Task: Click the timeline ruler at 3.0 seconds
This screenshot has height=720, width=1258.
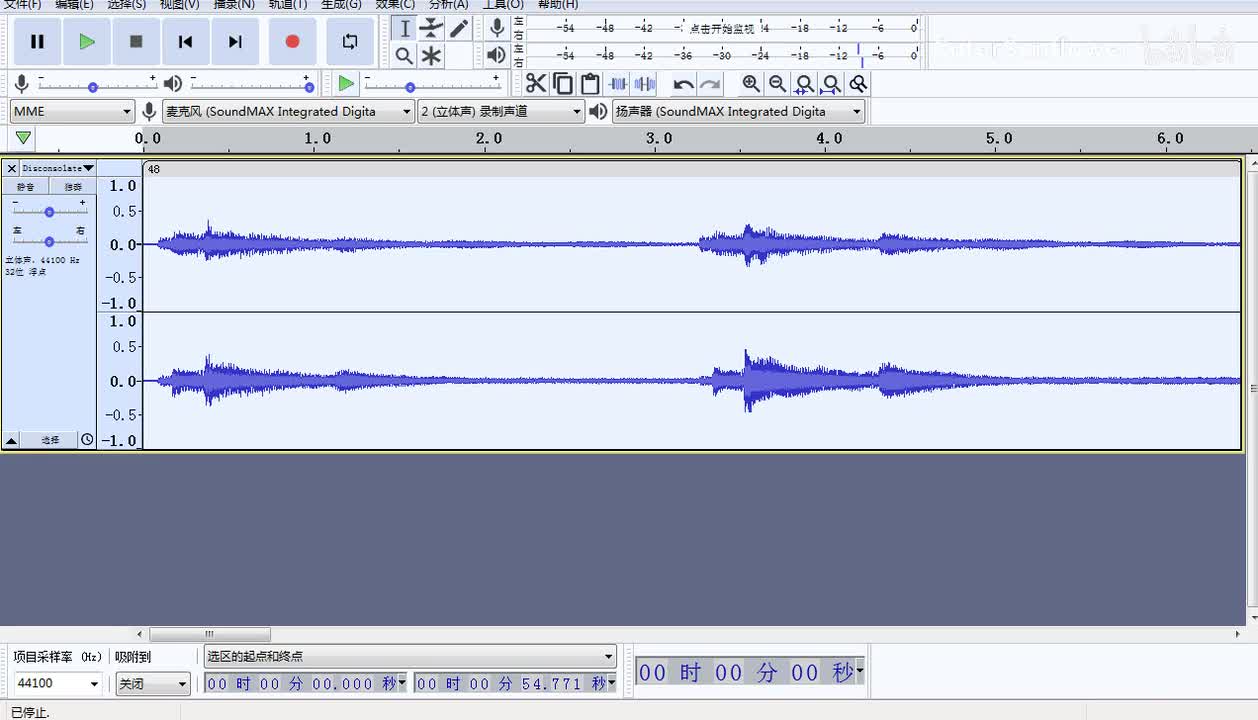Action: click(x=659, y=138)
